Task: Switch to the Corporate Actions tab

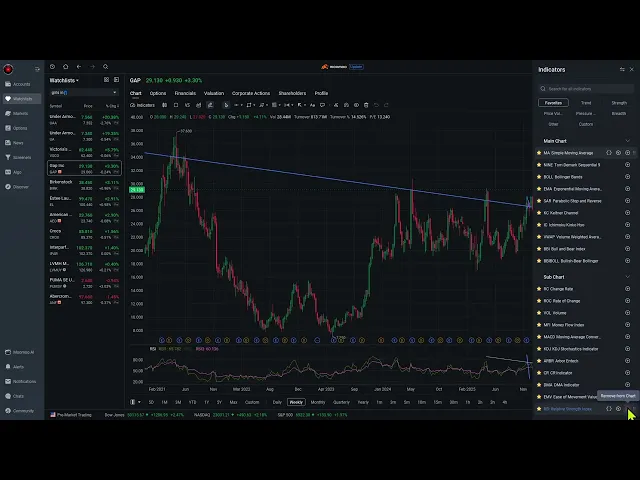Action: 251,93
